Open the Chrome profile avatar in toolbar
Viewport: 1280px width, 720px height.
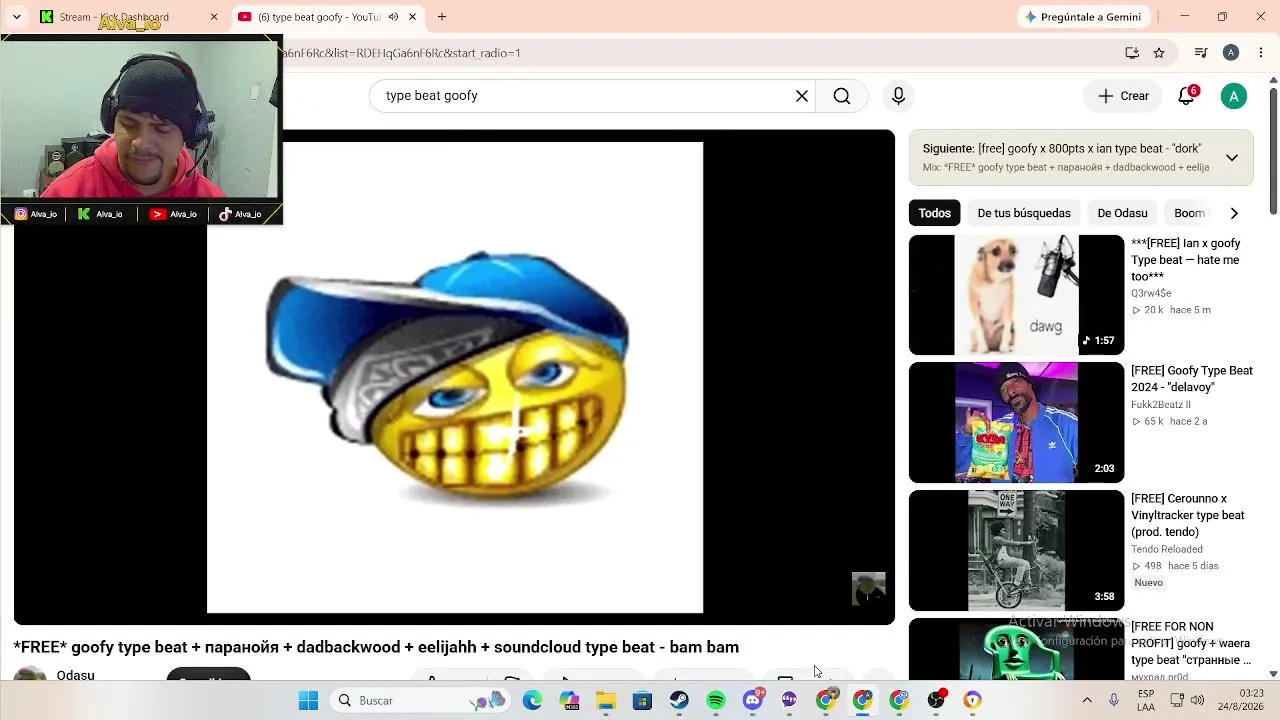(1231, 53)
